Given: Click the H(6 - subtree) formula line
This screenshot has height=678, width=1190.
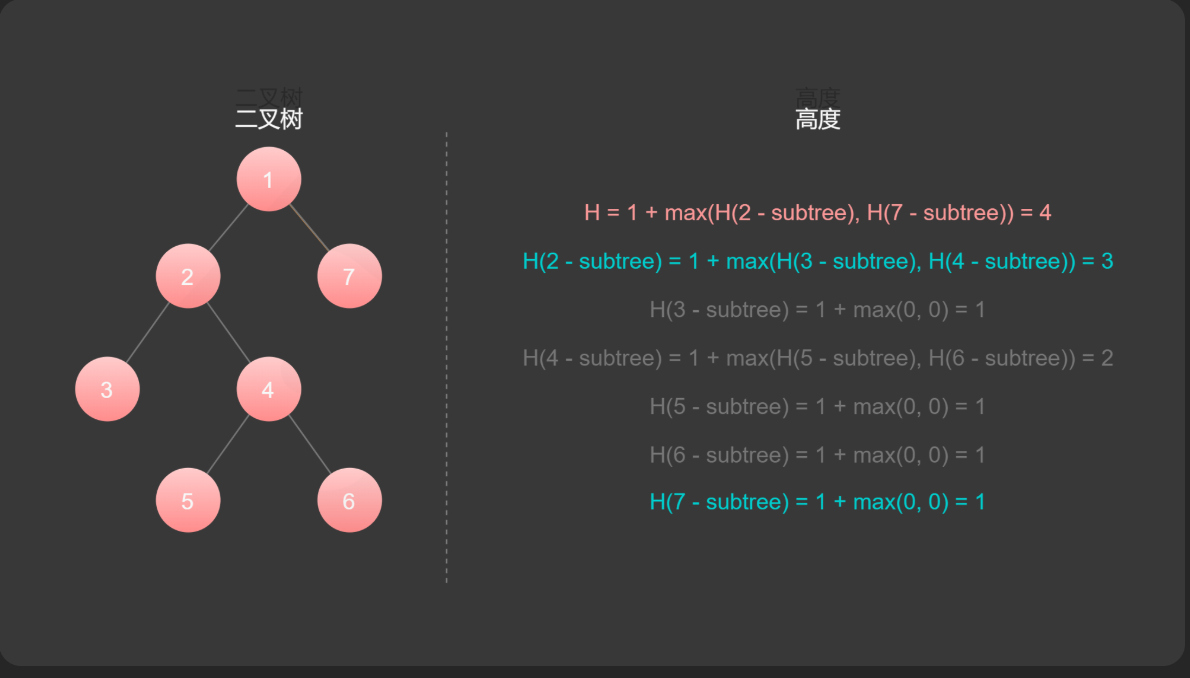Looking at the screenshot, I should coord(817,455).
